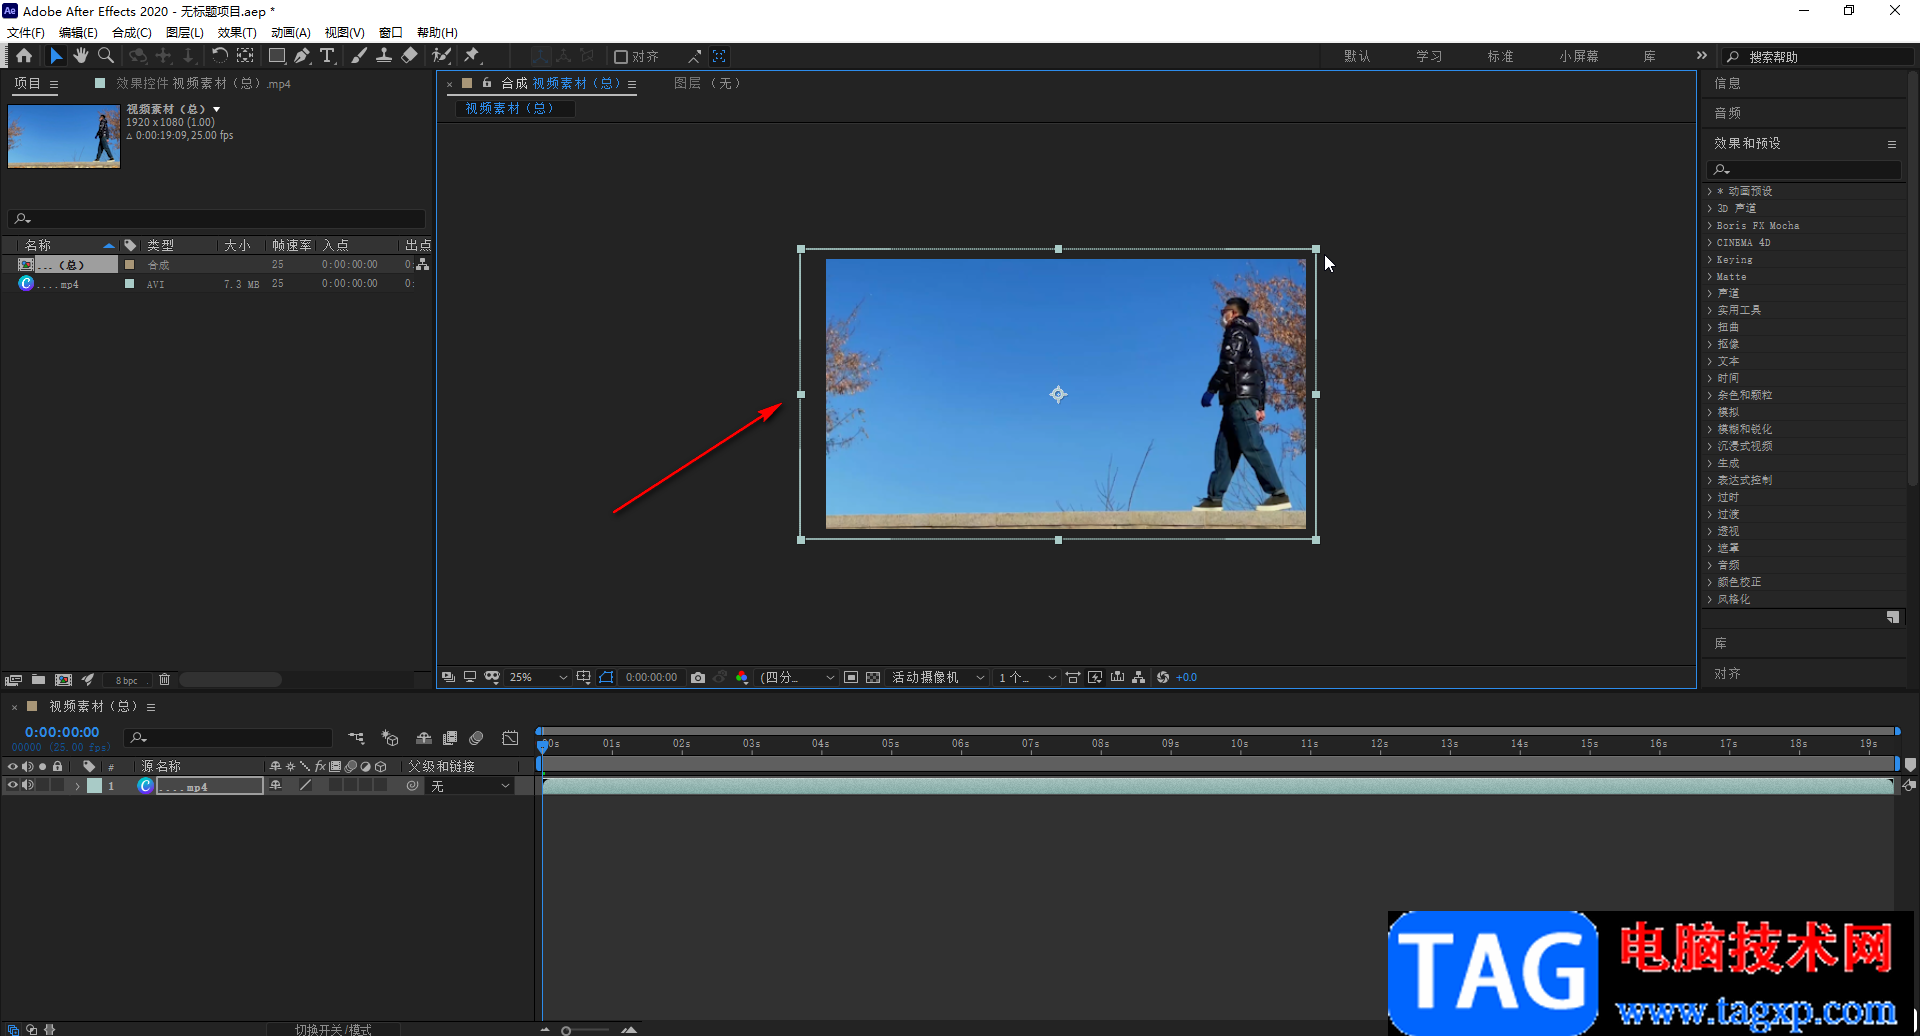Click the viewer timecode 0:00:00:00
This screenshot has width=1920, height=1036.
(651, 677)
